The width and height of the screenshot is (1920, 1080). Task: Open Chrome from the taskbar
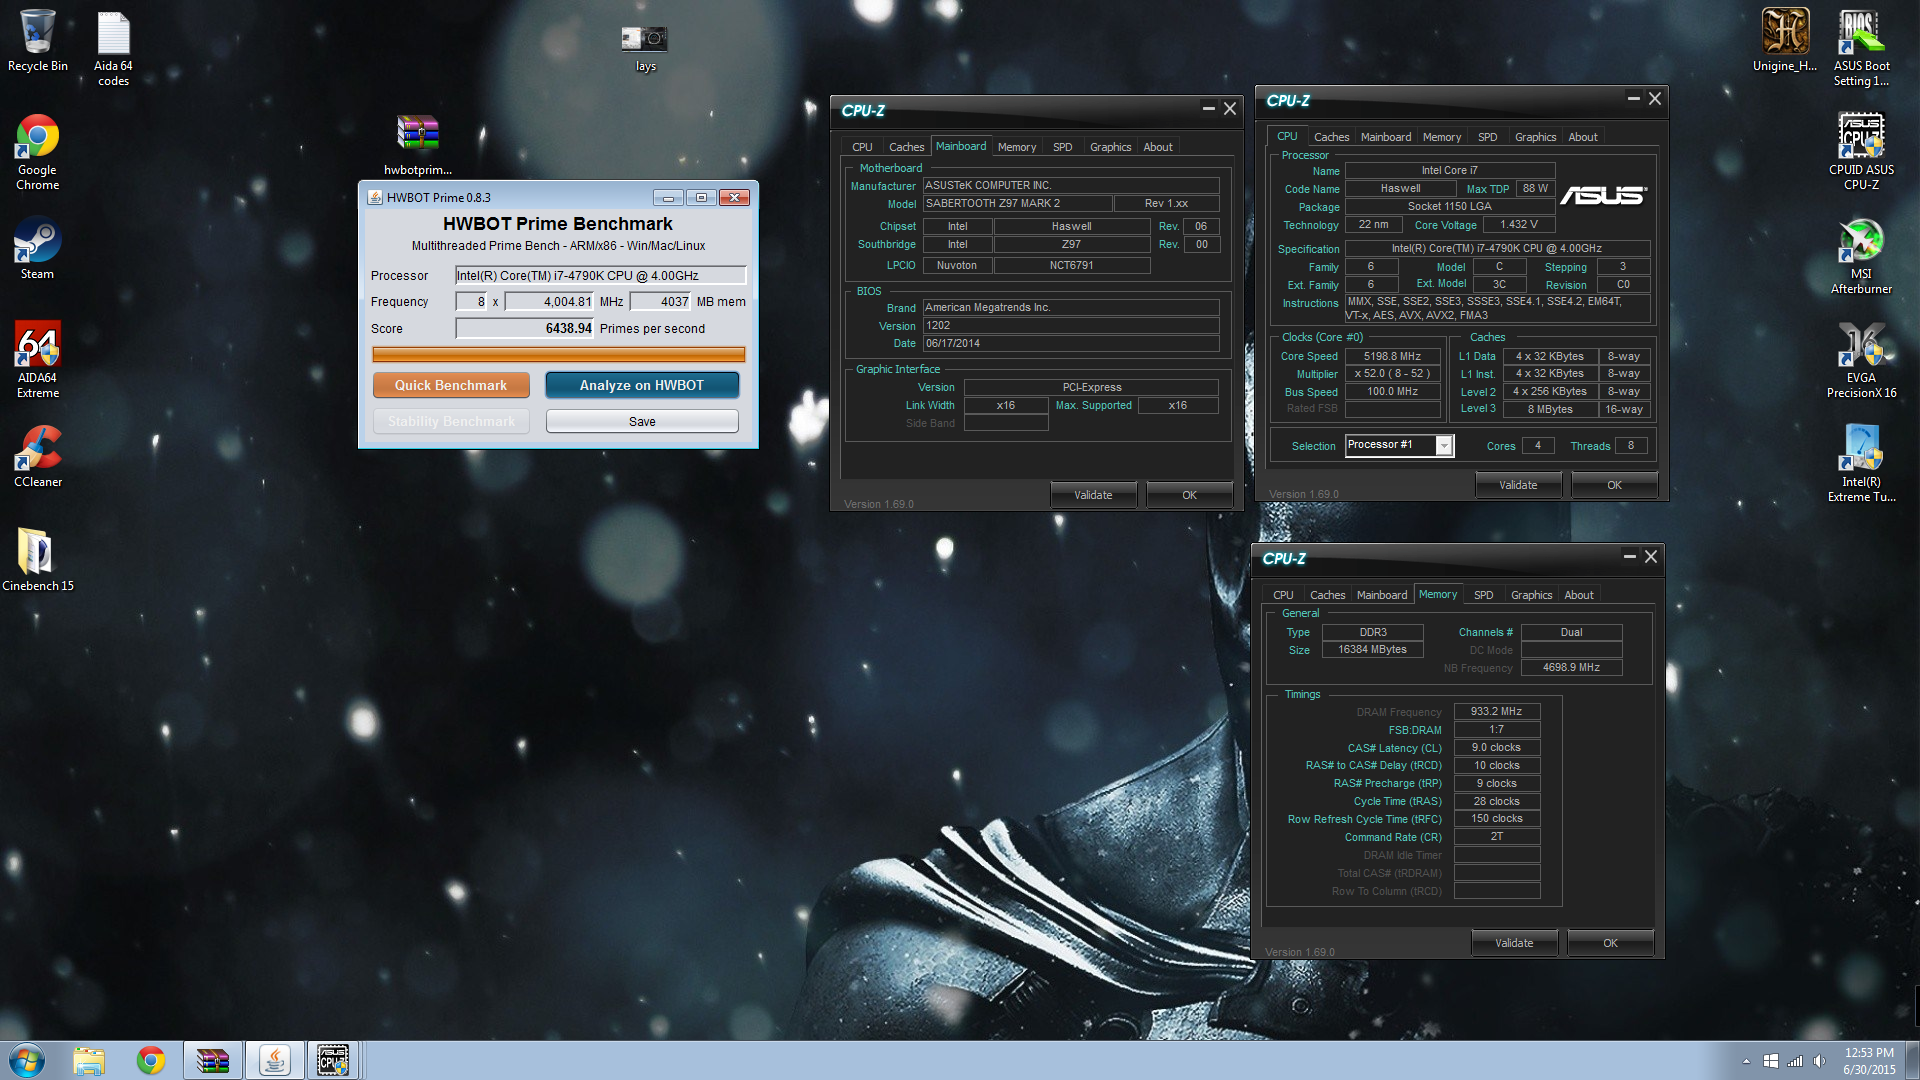tap(151, 1060)
